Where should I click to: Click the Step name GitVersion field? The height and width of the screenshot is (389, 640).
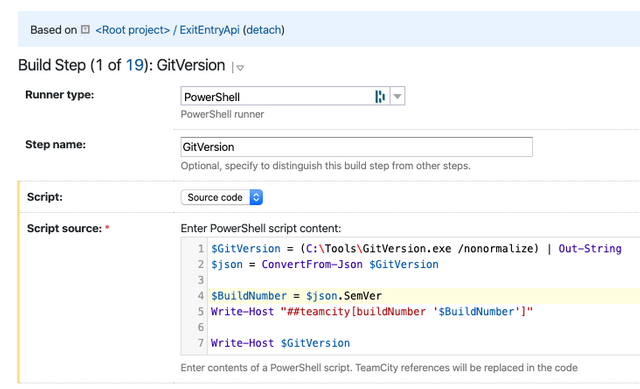pos(356,147)
